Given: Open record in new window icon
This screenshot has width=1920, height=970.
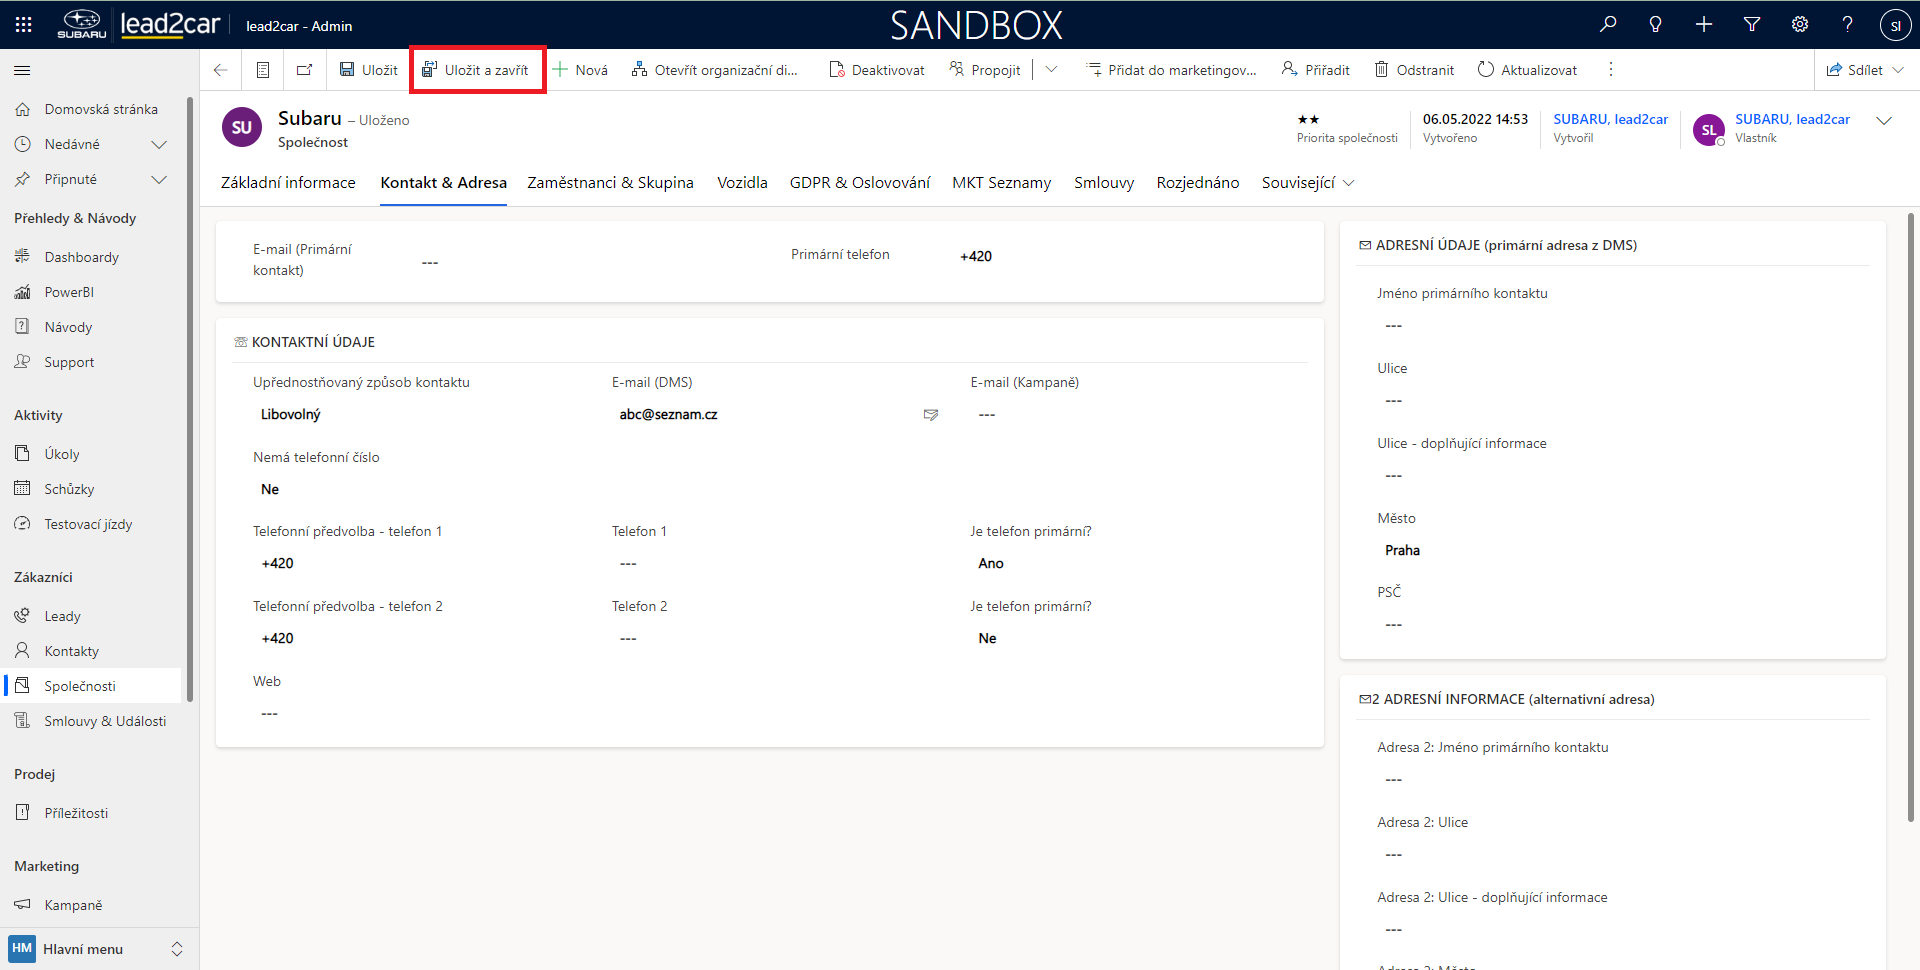Looking at the screenshot, I should click(304, 70).
